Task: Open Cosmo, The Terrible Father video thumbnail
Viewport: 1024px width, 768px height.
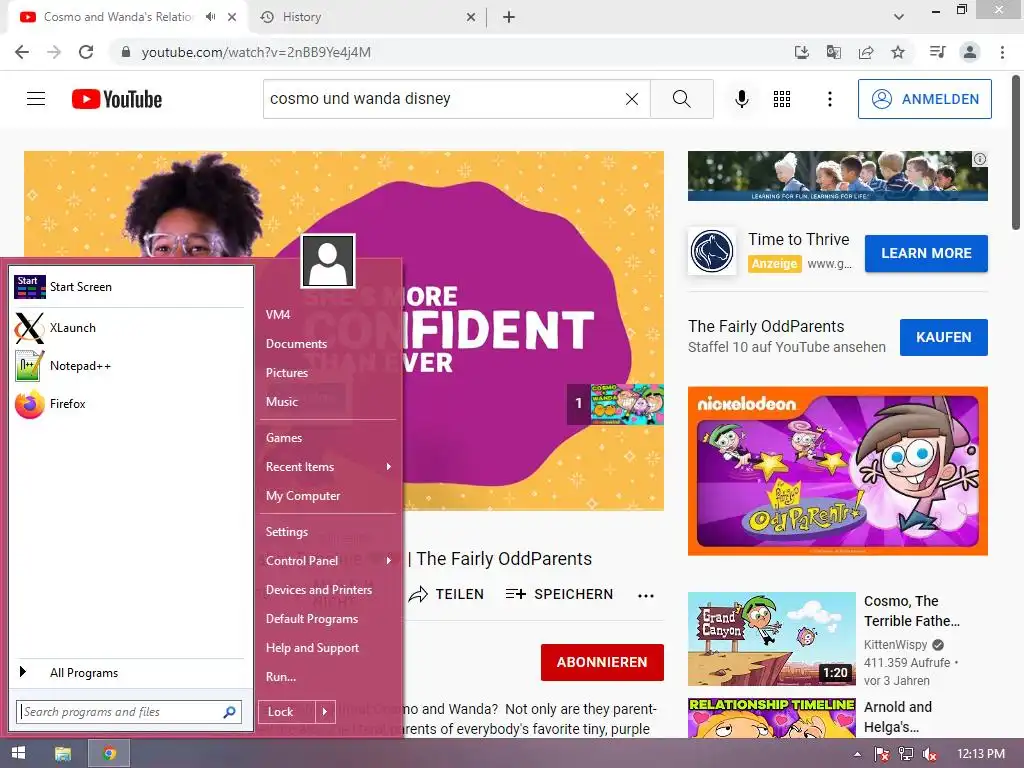Action: point(771,639)
